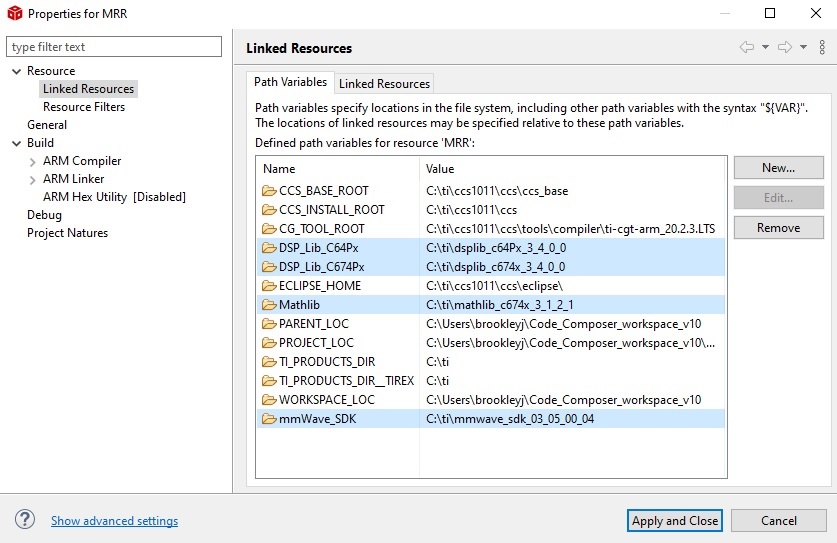
Task: Expand the ARM Linker node
Action: pyautogui.click(x=33, y=180)
